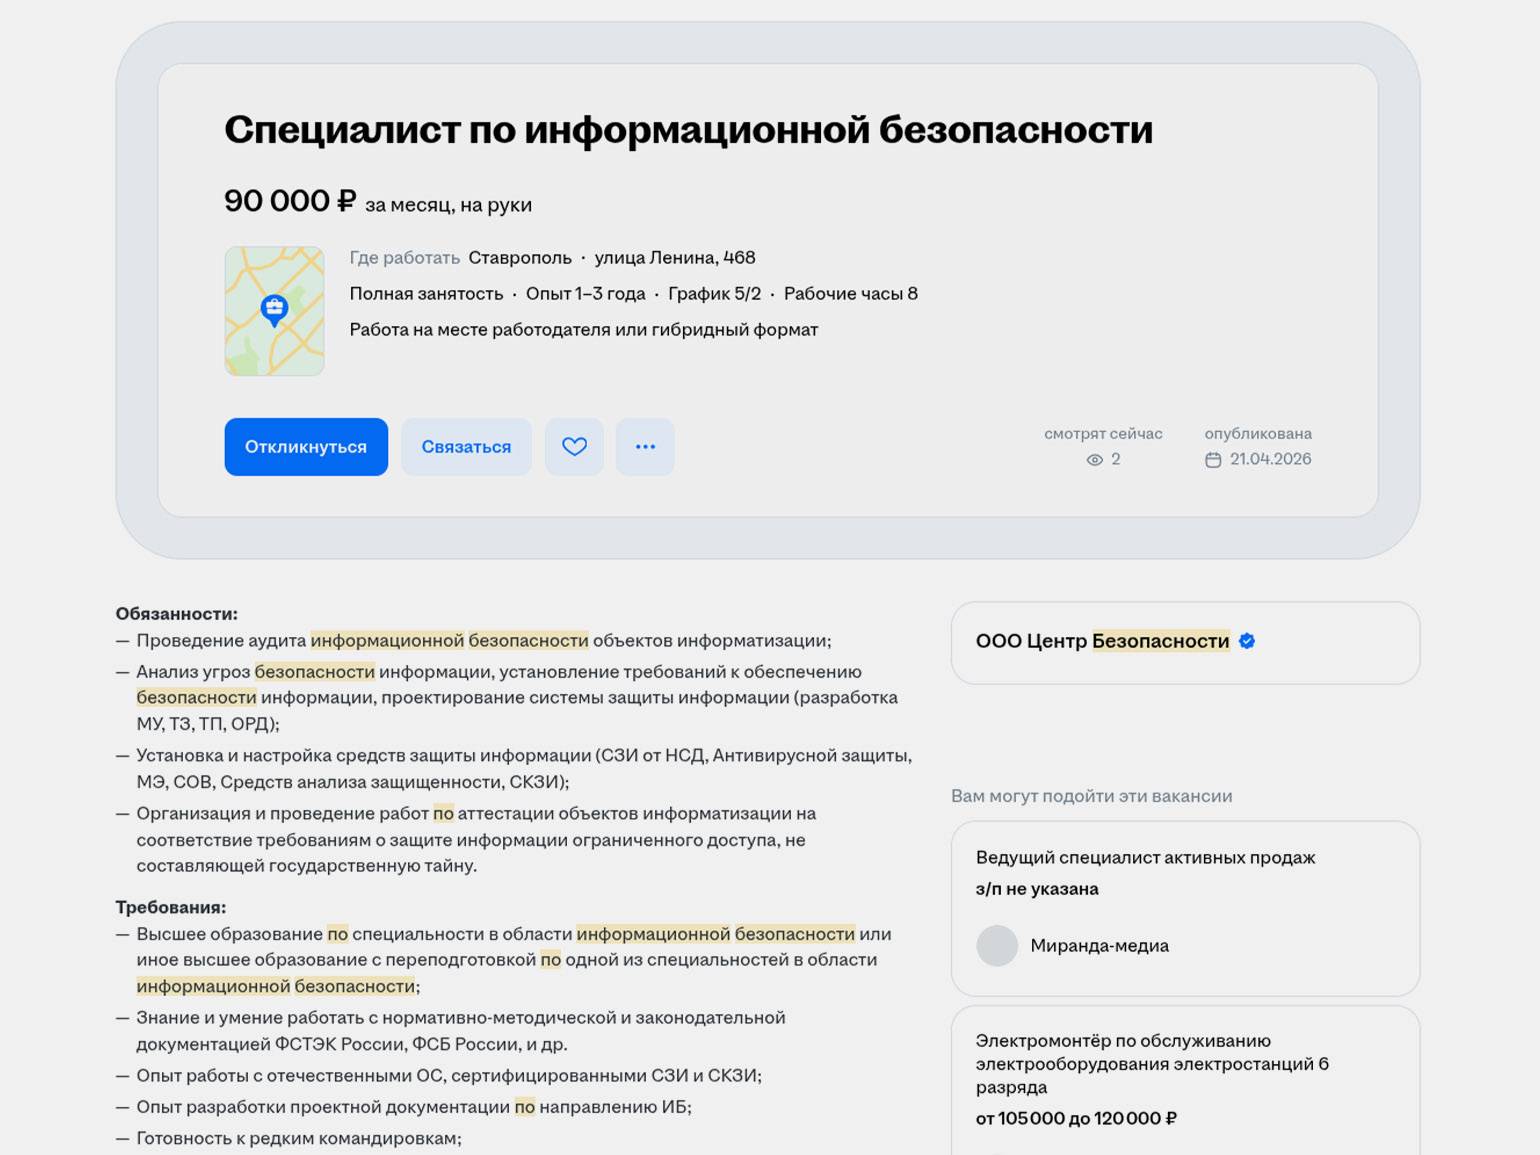1540x1155 pixels.
Task: Click the 'Миранда-медиа' company name
Action: [1099, 946]
